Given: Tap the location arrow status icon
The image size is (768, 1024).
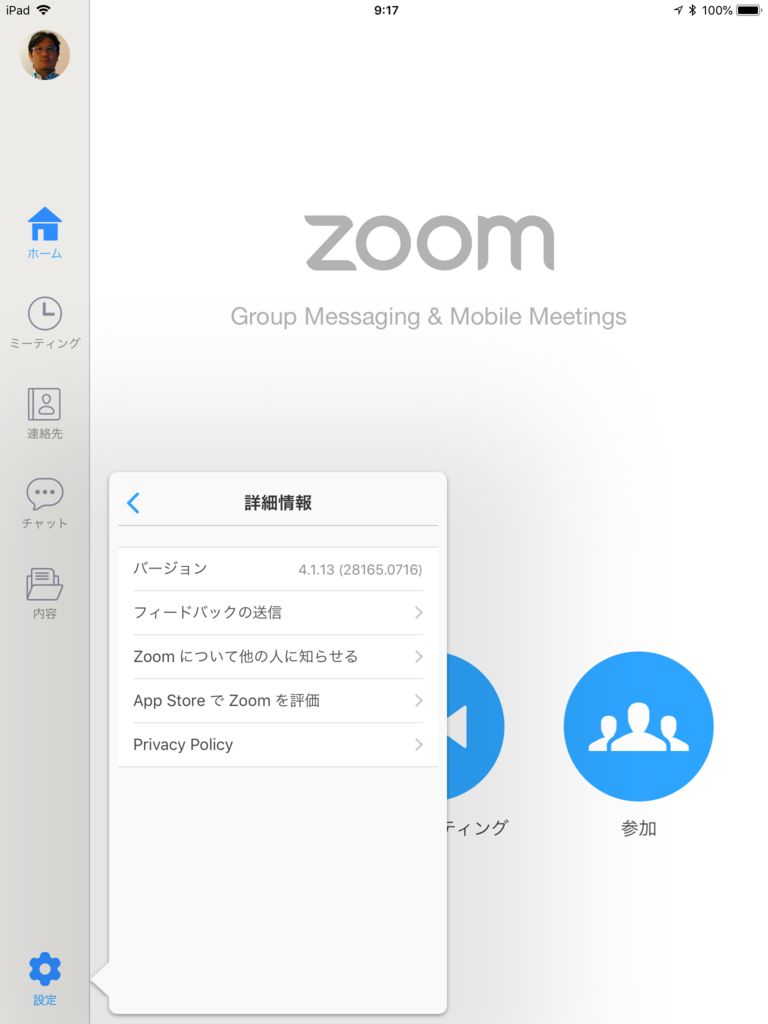Looking at the screenshot, I should (678, 10).
